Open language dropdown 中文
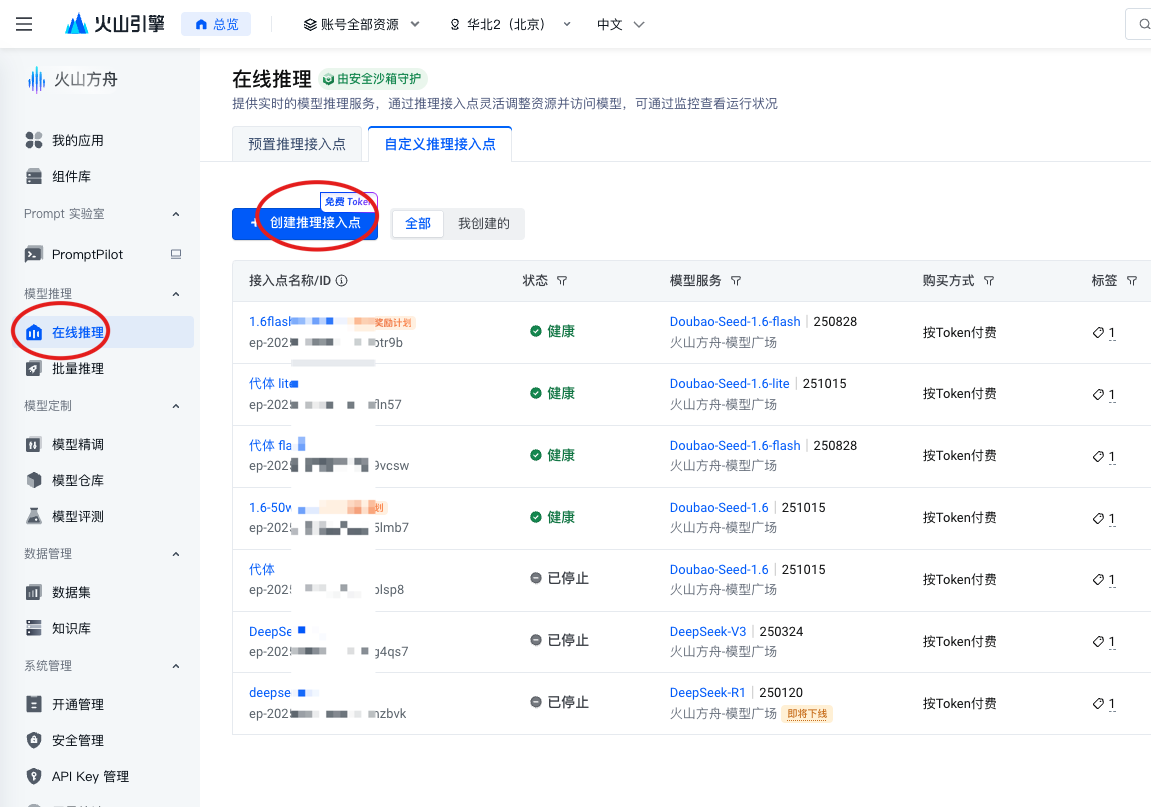The width and height of the screenshot is (1151, 807). tap(620, 24)
